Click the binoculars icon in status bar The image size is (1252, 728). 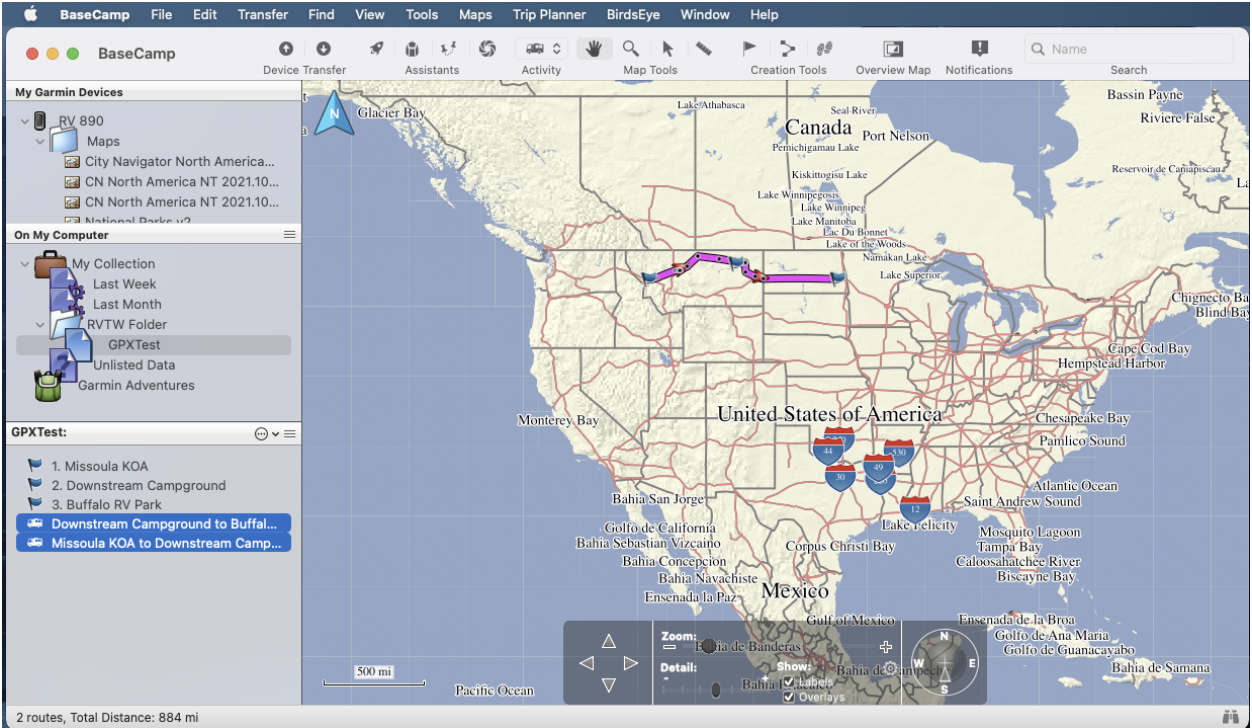point(1230,717)
